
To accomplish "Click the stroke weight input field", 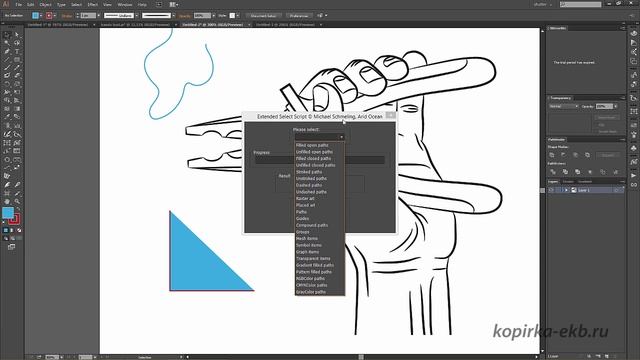I will tap(88, 16).
